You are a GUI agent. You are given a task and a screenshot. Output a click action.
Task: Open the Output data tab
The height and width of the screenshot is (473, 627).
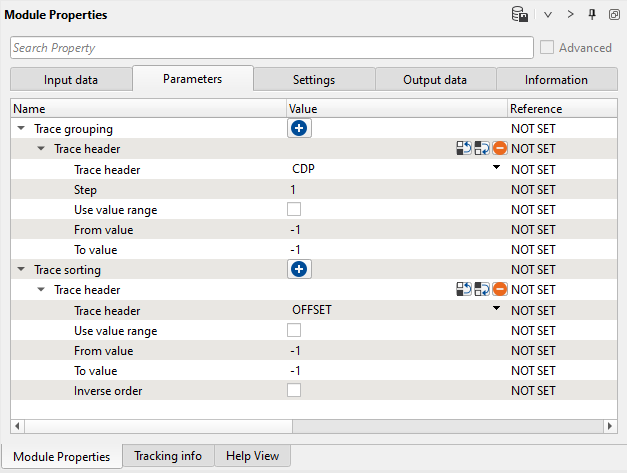[x=435, y=80]
